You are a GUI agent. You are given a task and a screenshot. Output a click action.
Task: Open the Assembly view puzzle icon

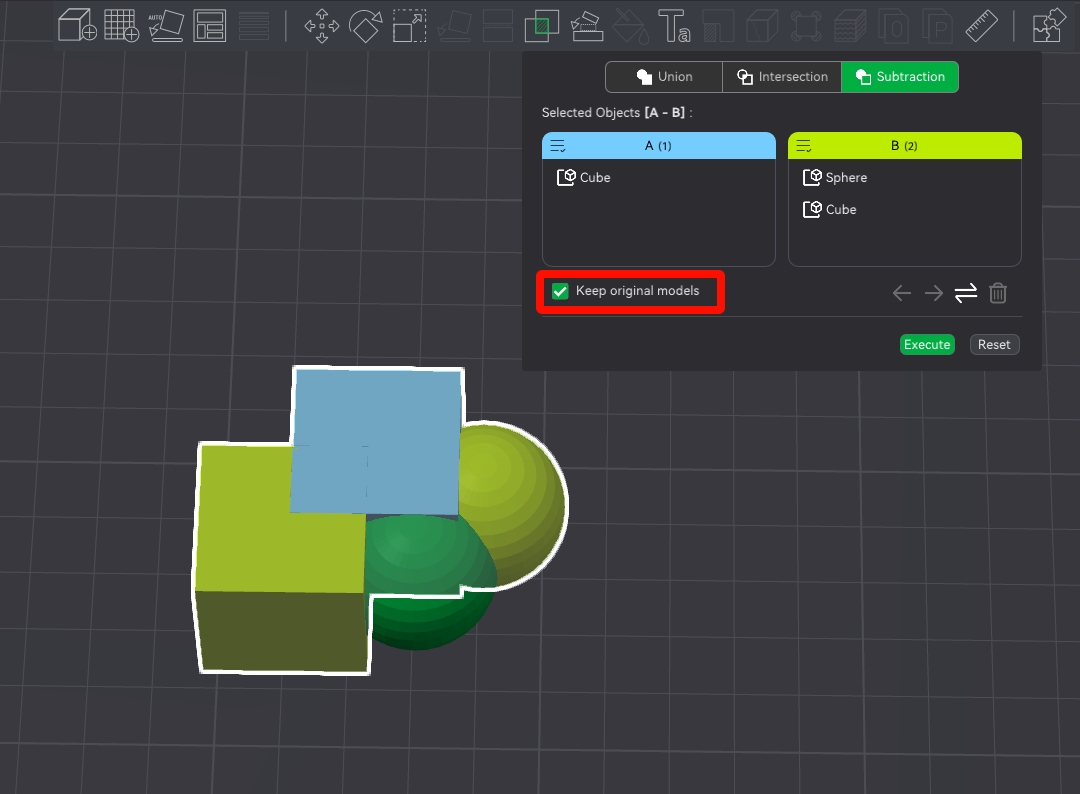coord(1049,25)
